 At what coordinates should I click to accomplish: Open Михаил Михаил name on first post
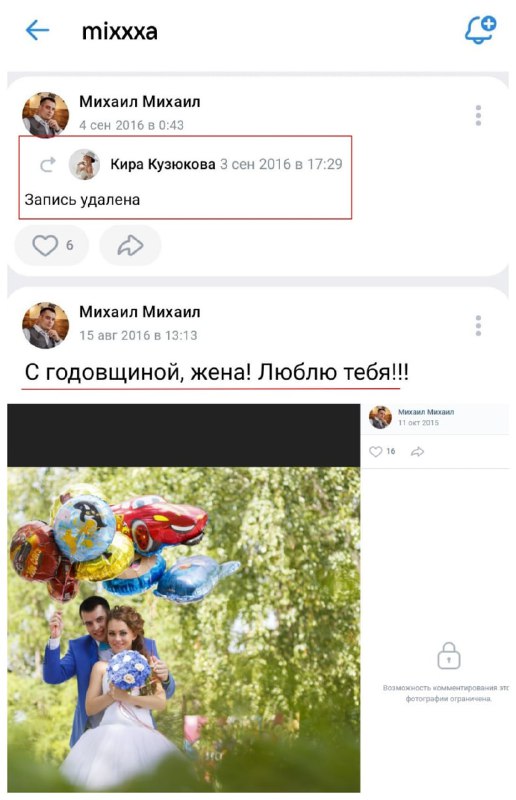139,102
